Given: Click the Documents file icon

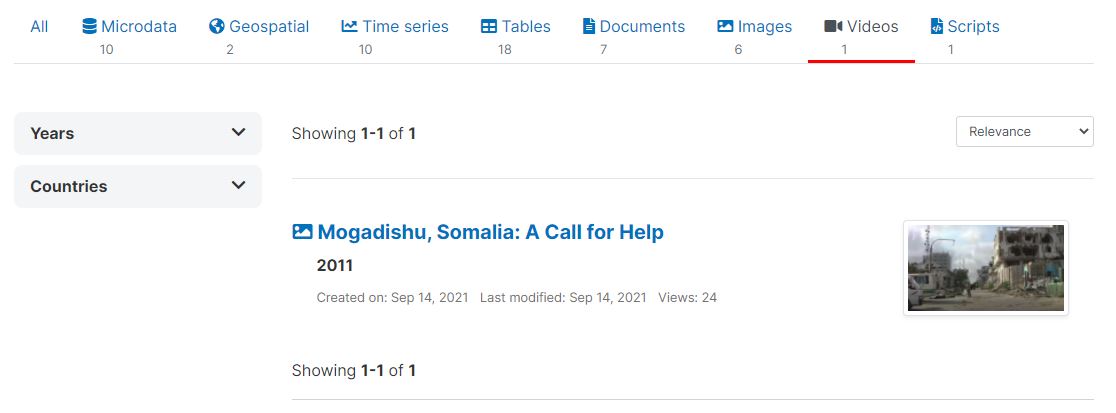Looking at the screenshot, I should pyautogui.click(x=589, y=26).
